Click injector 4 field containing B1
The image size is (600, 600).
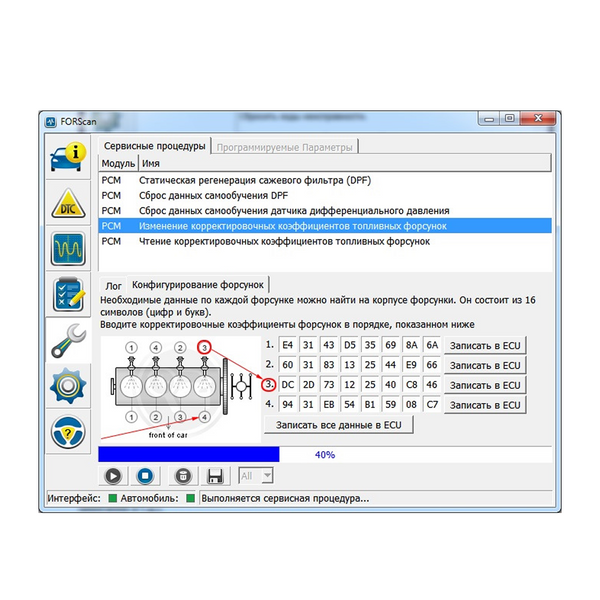tap(370, 404)
